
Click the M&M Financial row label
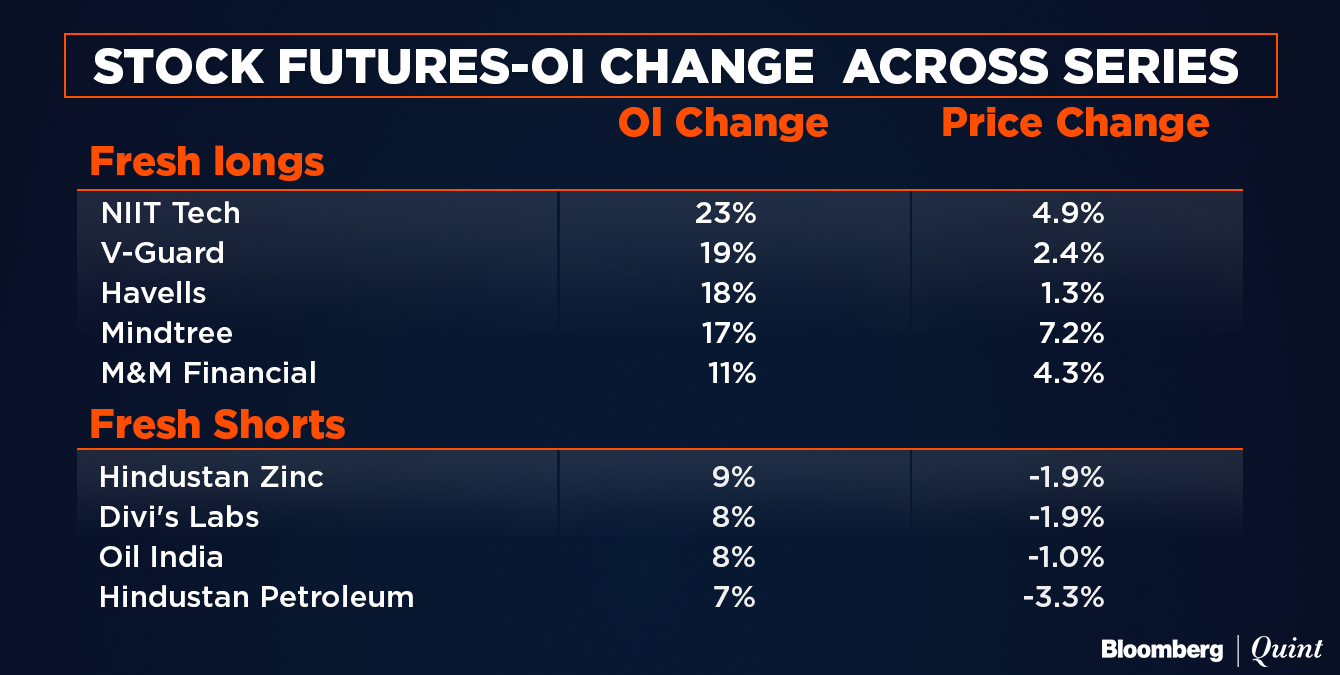(x=209, y=373)
